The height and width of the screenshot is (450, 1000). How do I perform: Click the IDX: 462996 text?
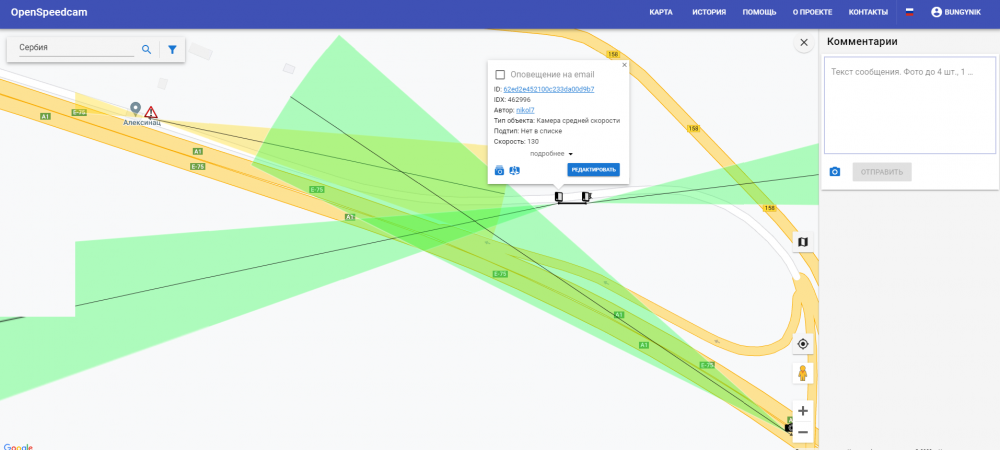click(512, 100)
